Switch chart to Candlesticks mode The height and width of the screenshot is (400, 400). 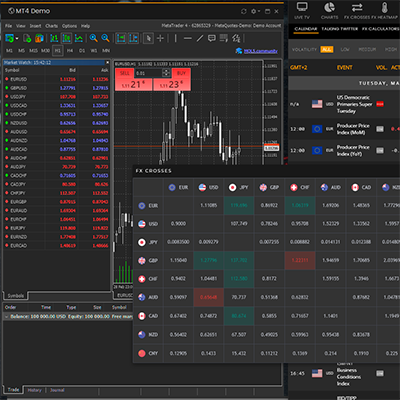click(x=66, y=38)
